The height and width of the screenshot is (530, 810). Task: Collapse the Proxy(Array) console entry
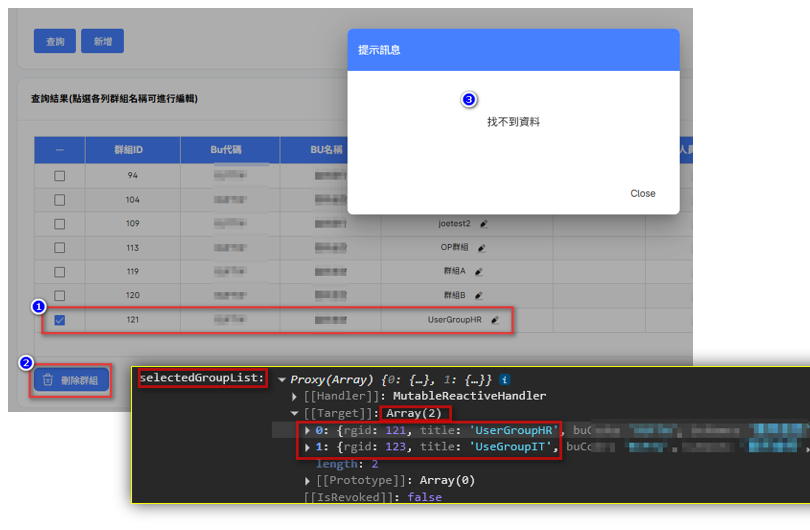pyautogui.click(x=282, y=380)
